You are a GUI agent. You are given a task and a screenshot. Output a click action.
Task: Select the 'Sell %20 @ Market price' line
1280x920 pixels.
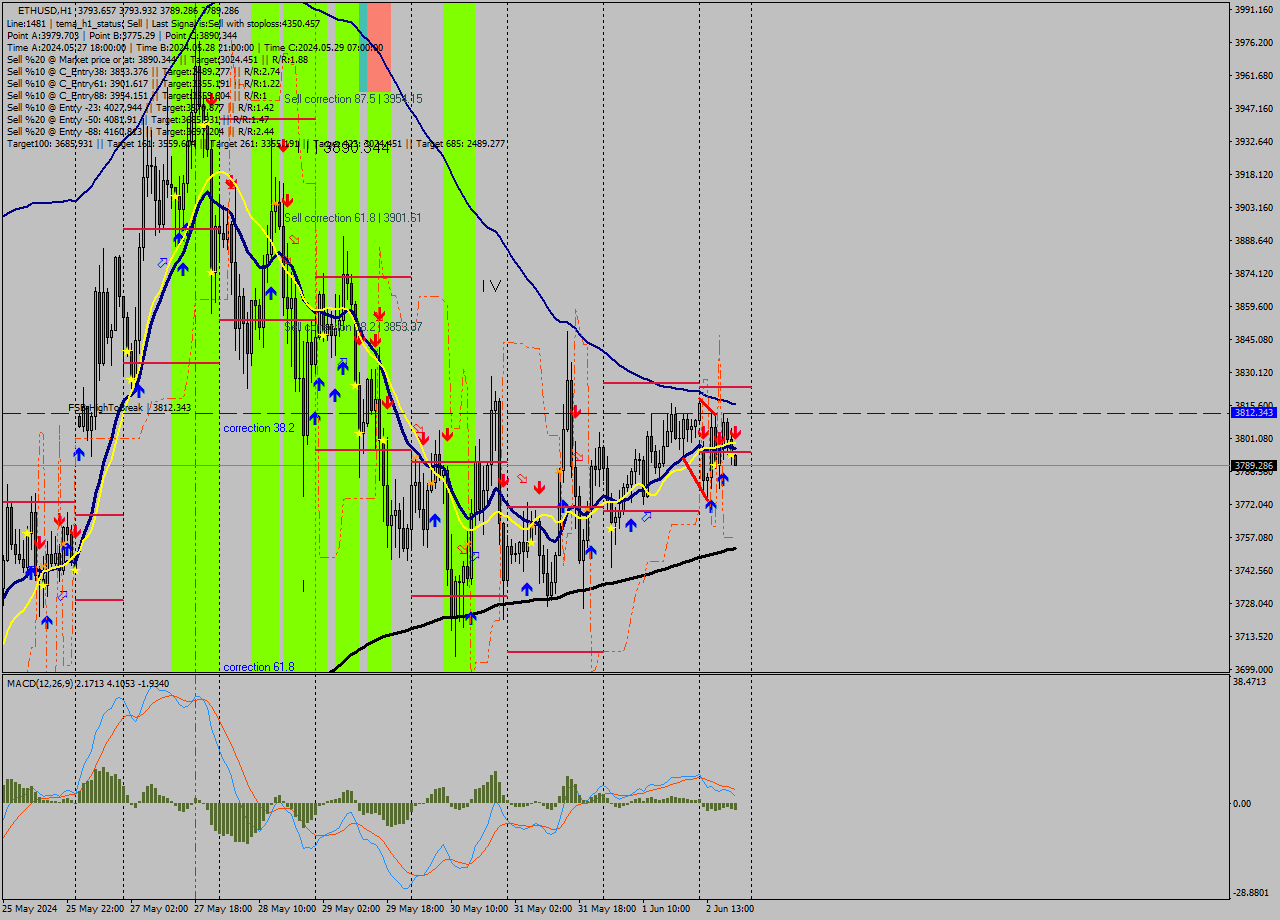coord(157,59)
